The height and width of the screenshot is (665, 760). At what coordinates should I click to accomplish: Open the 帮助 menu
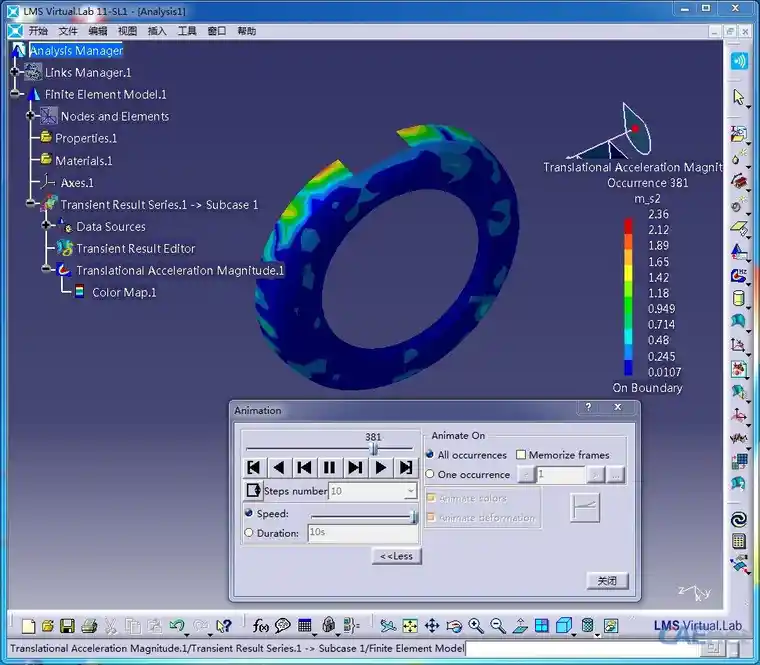coord(246,31)
